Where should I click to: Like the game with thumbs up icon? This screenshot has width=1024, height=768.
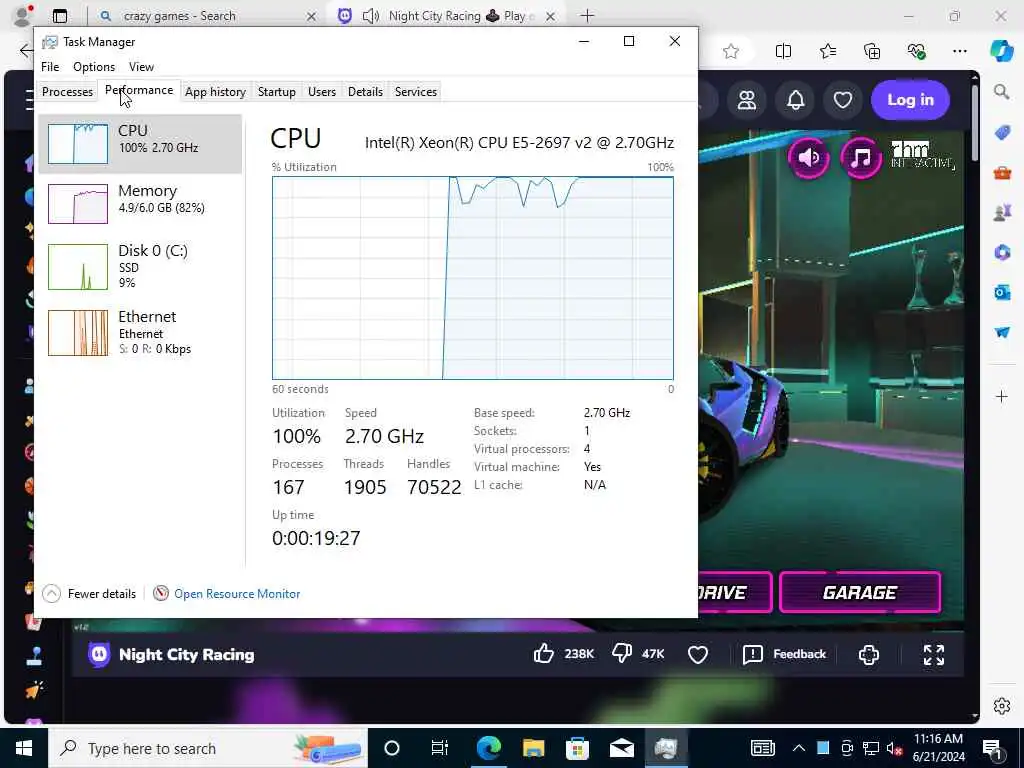pos(543,654)
